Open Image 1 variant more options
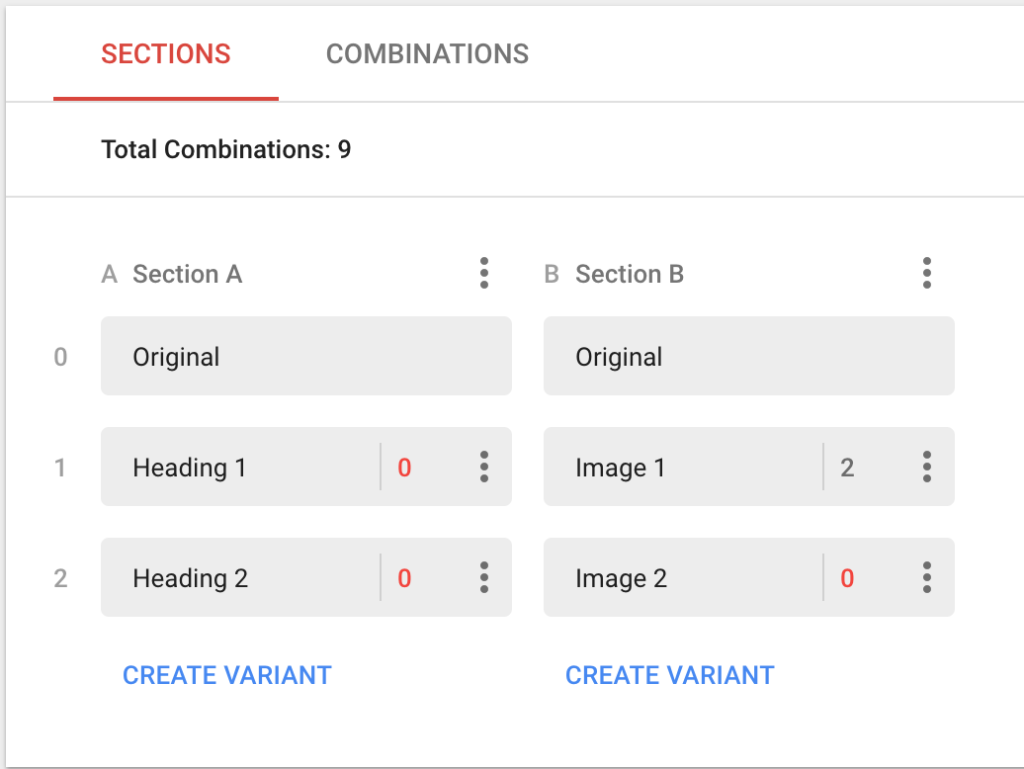The image size is (1024, 769). pos(927,467)
